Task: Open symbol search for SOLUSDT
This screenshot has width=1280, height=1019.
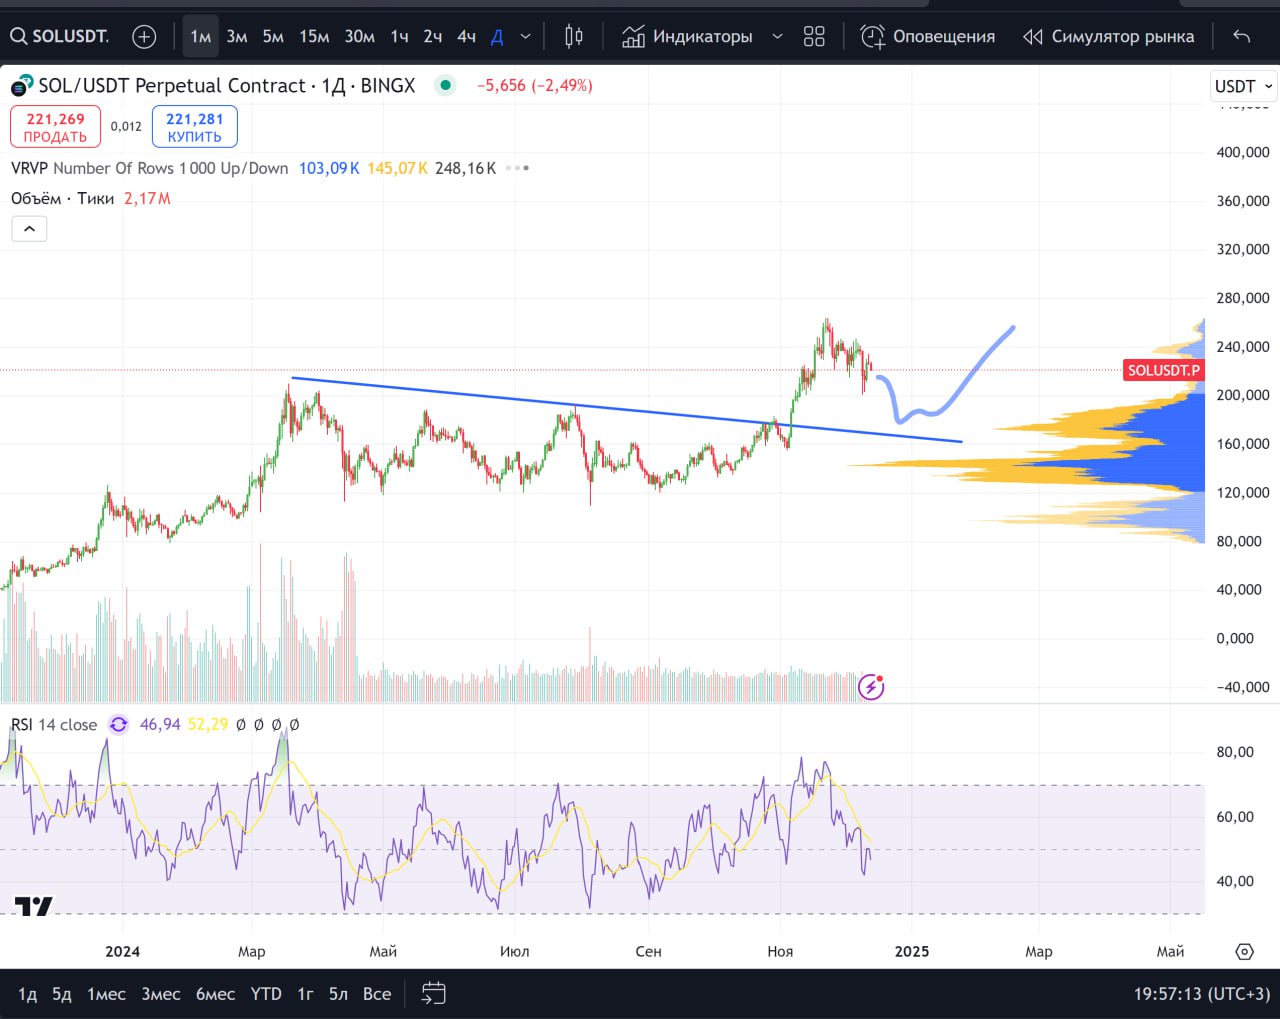Action: coord(60,37)
